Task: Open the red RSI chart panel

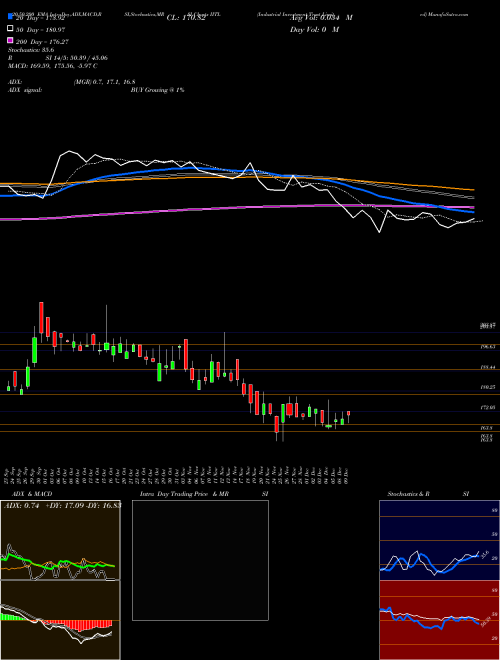Action: pos(439,620)
